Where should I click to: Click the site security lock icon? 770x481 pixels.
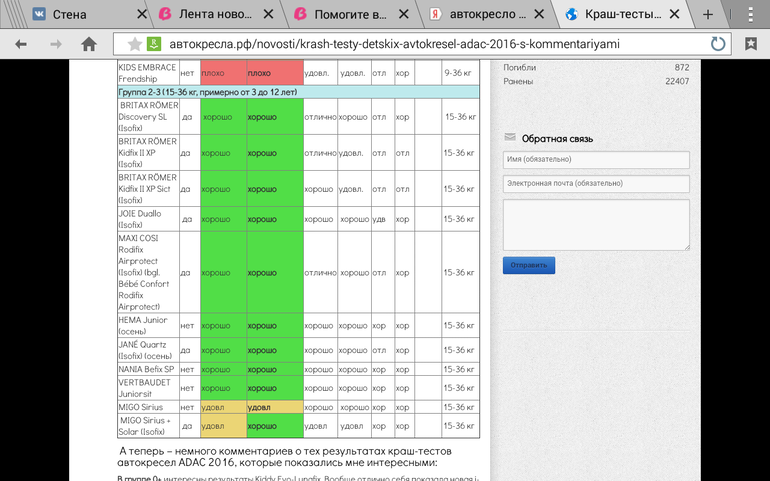coord(154,44)
